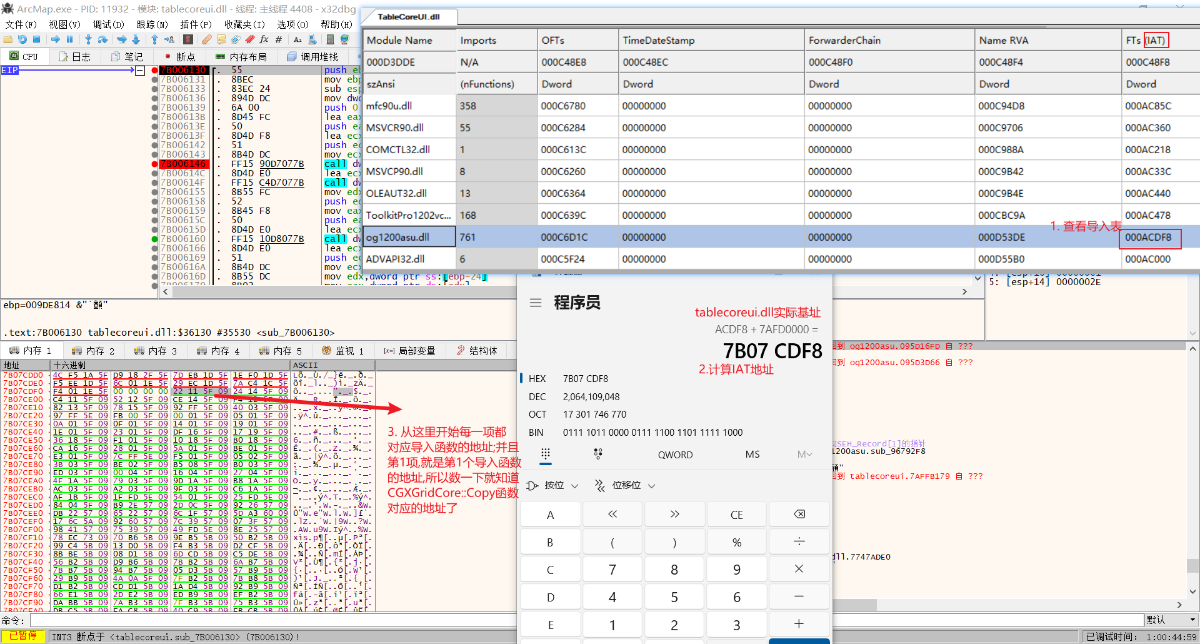This screenshot has width=1200, height=644.
Task: Click the MS memory store button
Action: 752,454
